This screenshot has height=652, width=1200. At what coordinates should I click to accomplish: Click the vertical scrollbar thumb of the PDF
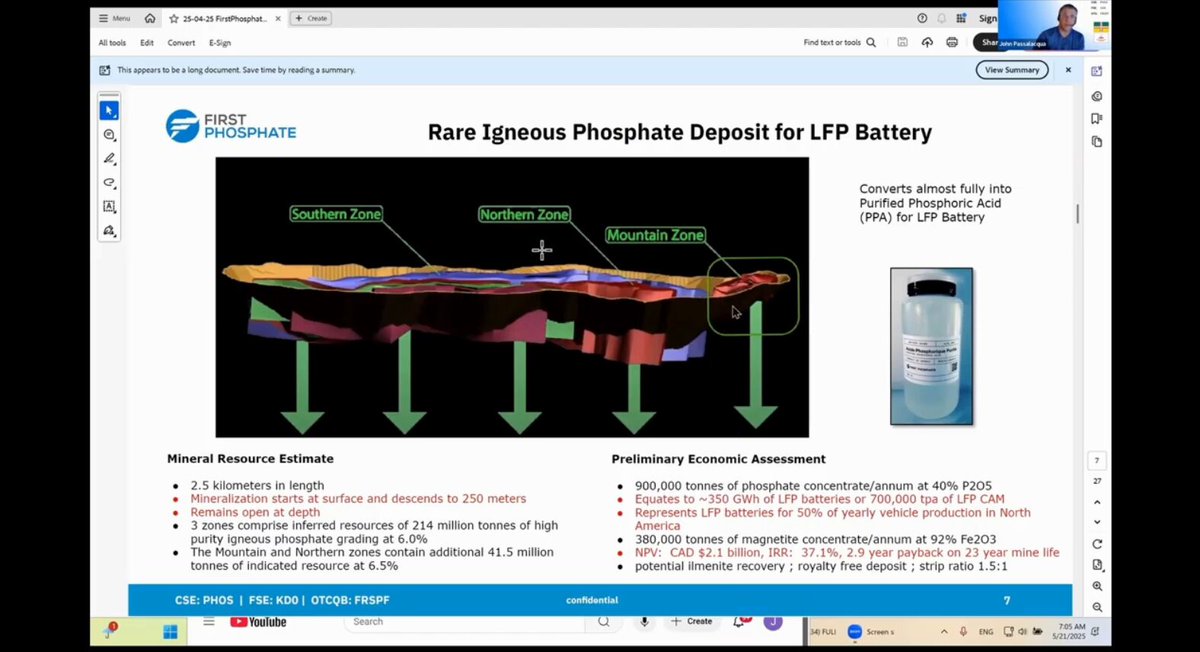click(1077, 214)
